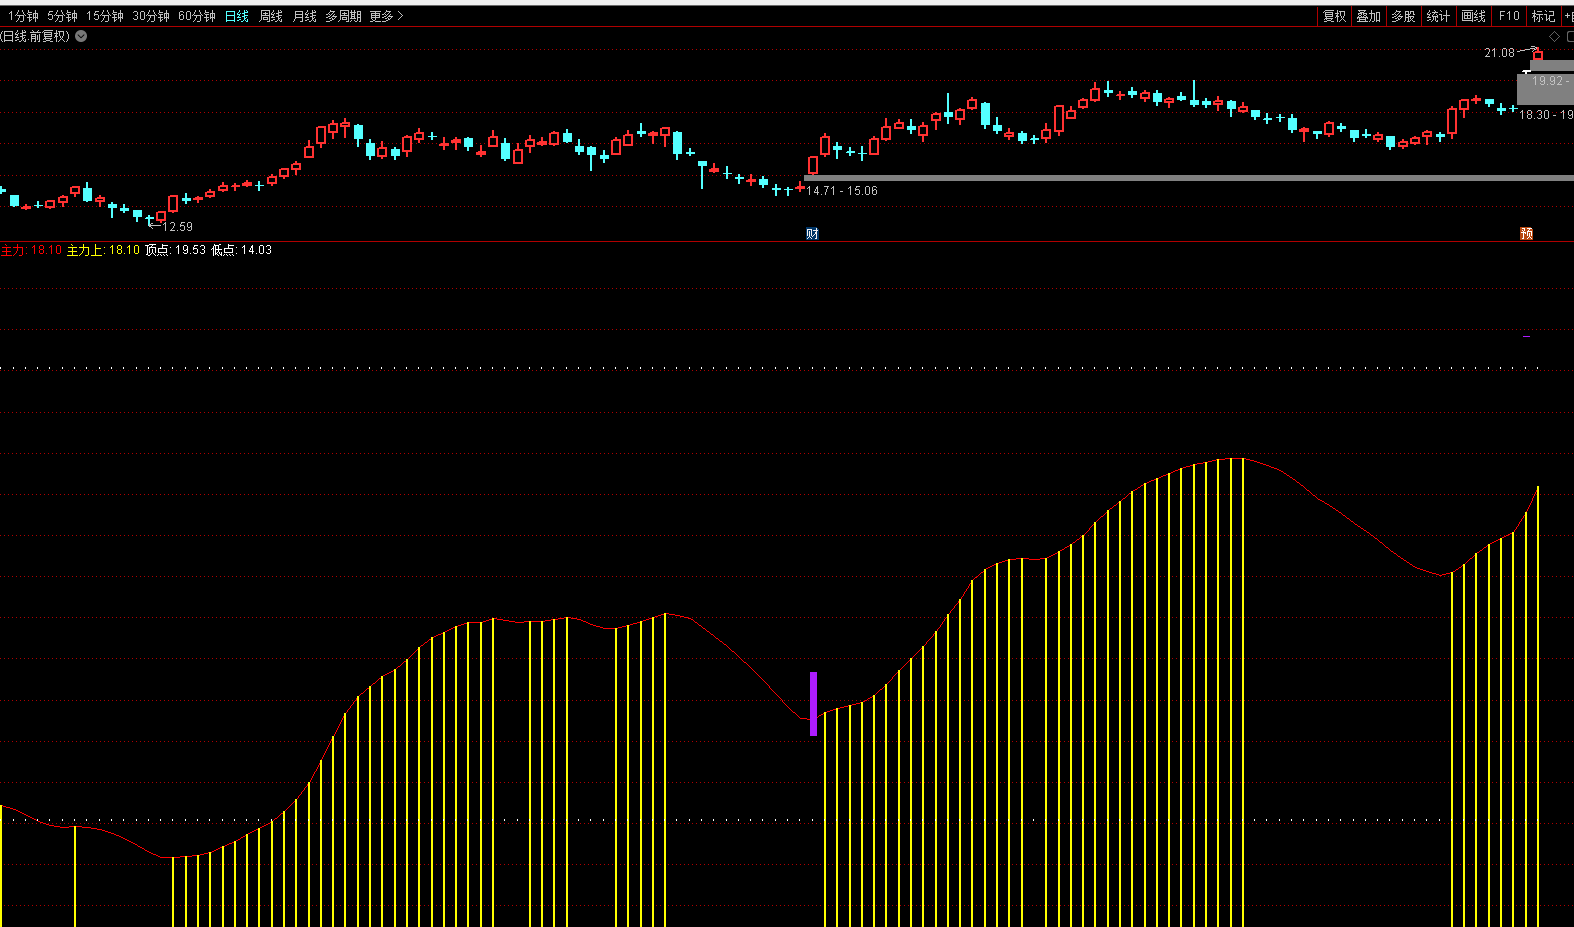Viewport: 1574px width, 927px height.
Task: Switch to the 周线 weekly chart
Action: pos(271,16)
